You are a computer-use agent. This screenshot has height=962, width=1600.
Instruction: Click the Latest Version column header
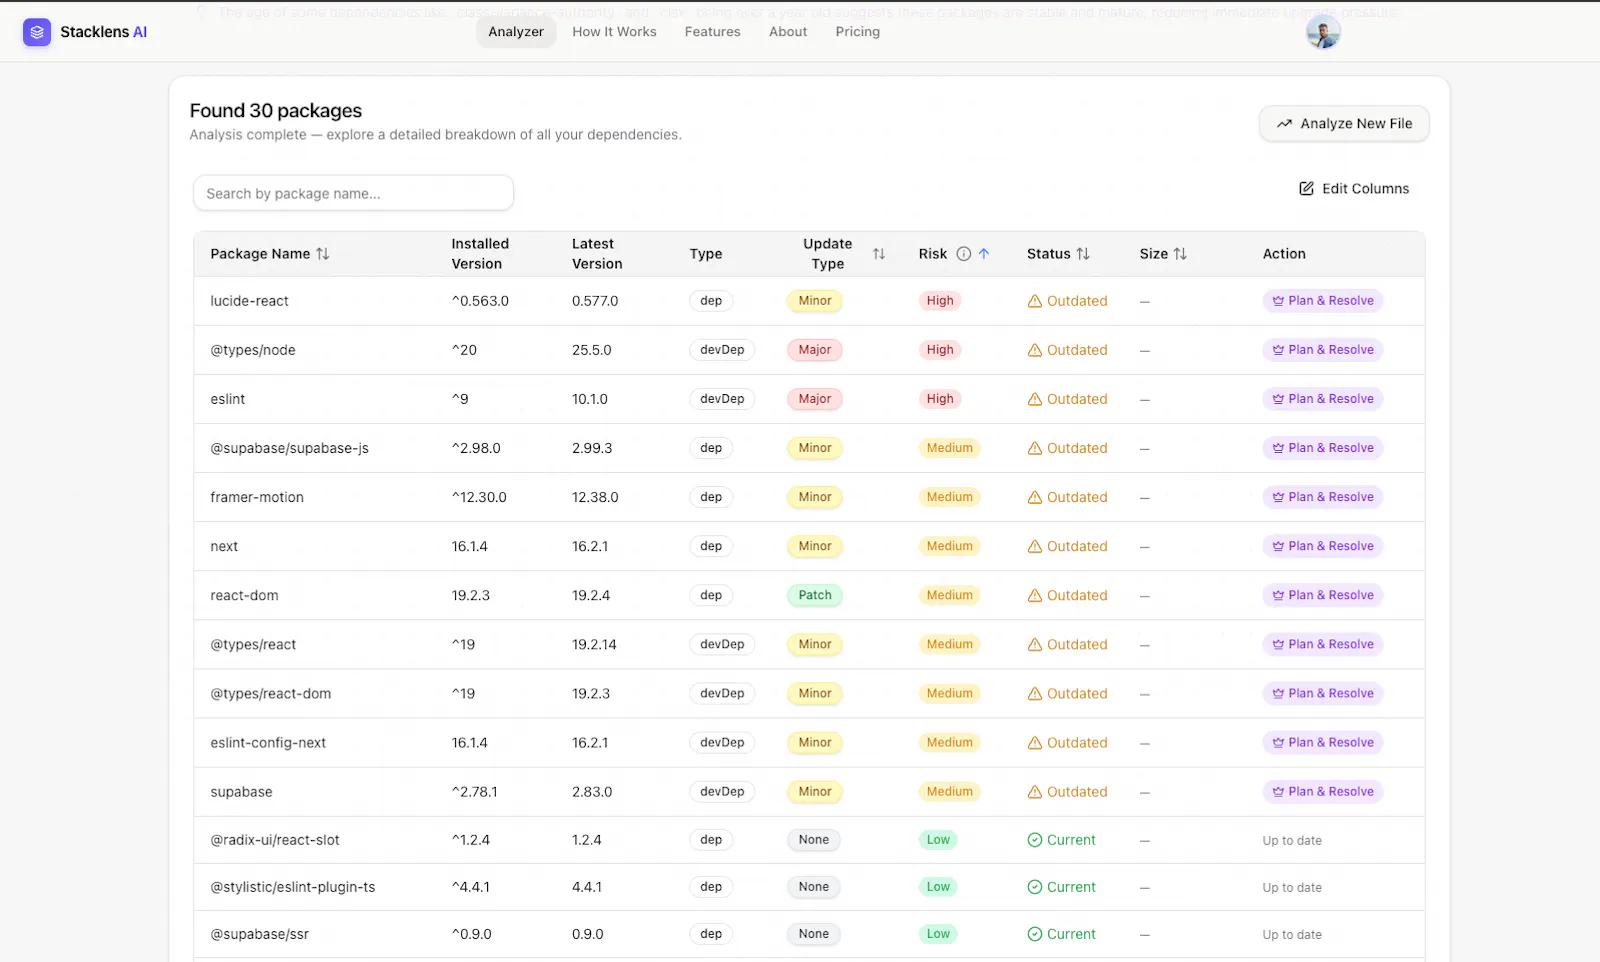tap(597, 254)
